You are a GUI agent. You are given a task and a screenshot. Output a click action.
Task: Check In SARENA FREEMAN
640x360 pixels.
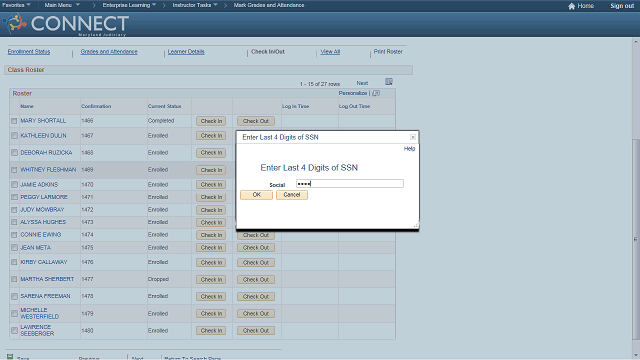pos(211,297)
